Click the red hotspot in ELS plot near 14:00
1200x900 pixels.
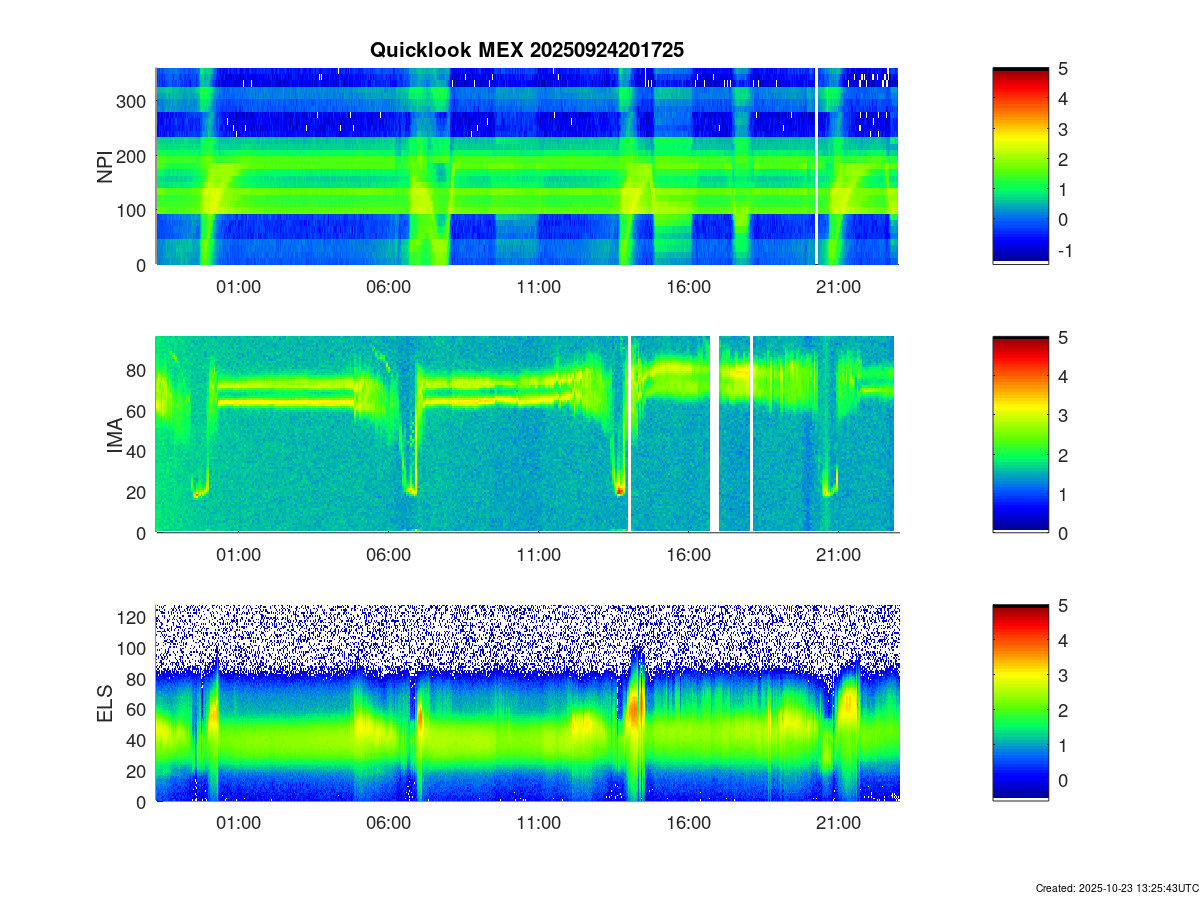click(x=632, y=708)
